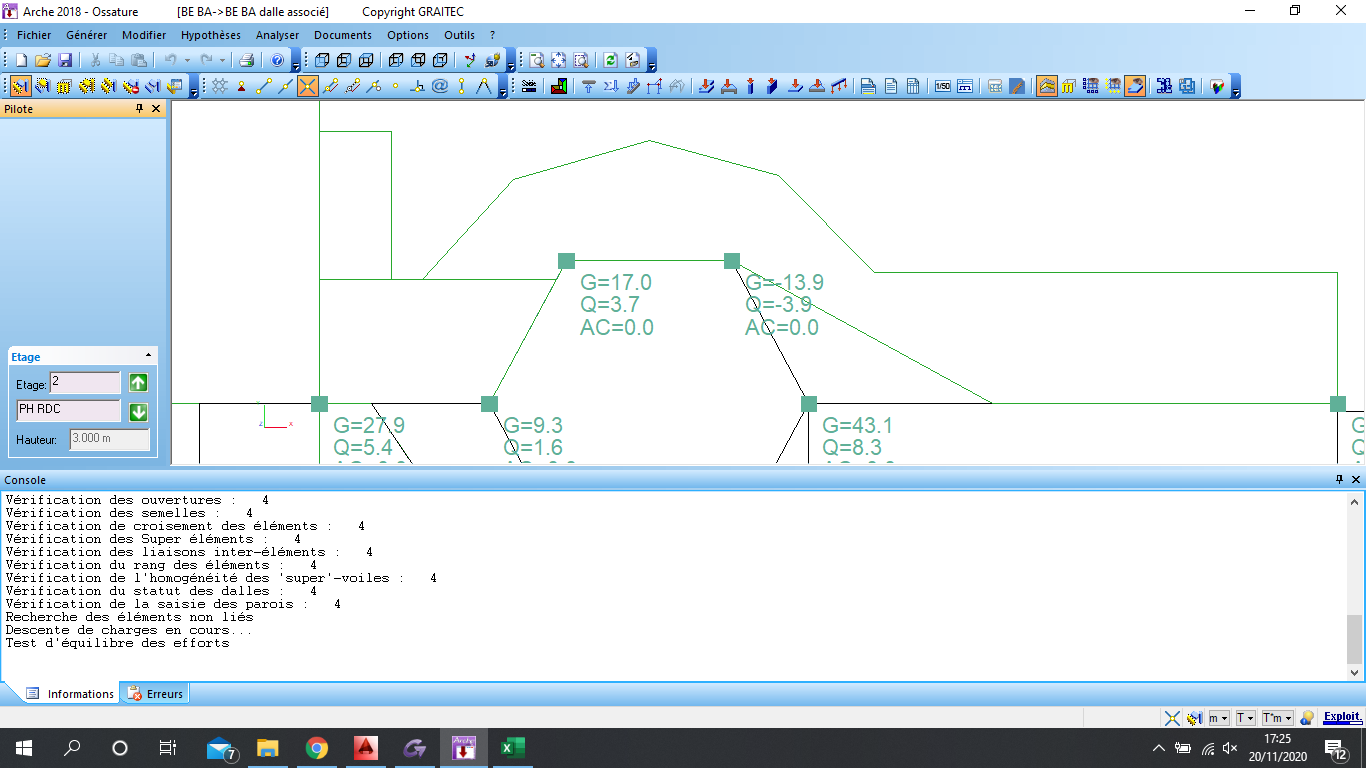
Task: Click the Saisie settings icon
Action: 529,86
